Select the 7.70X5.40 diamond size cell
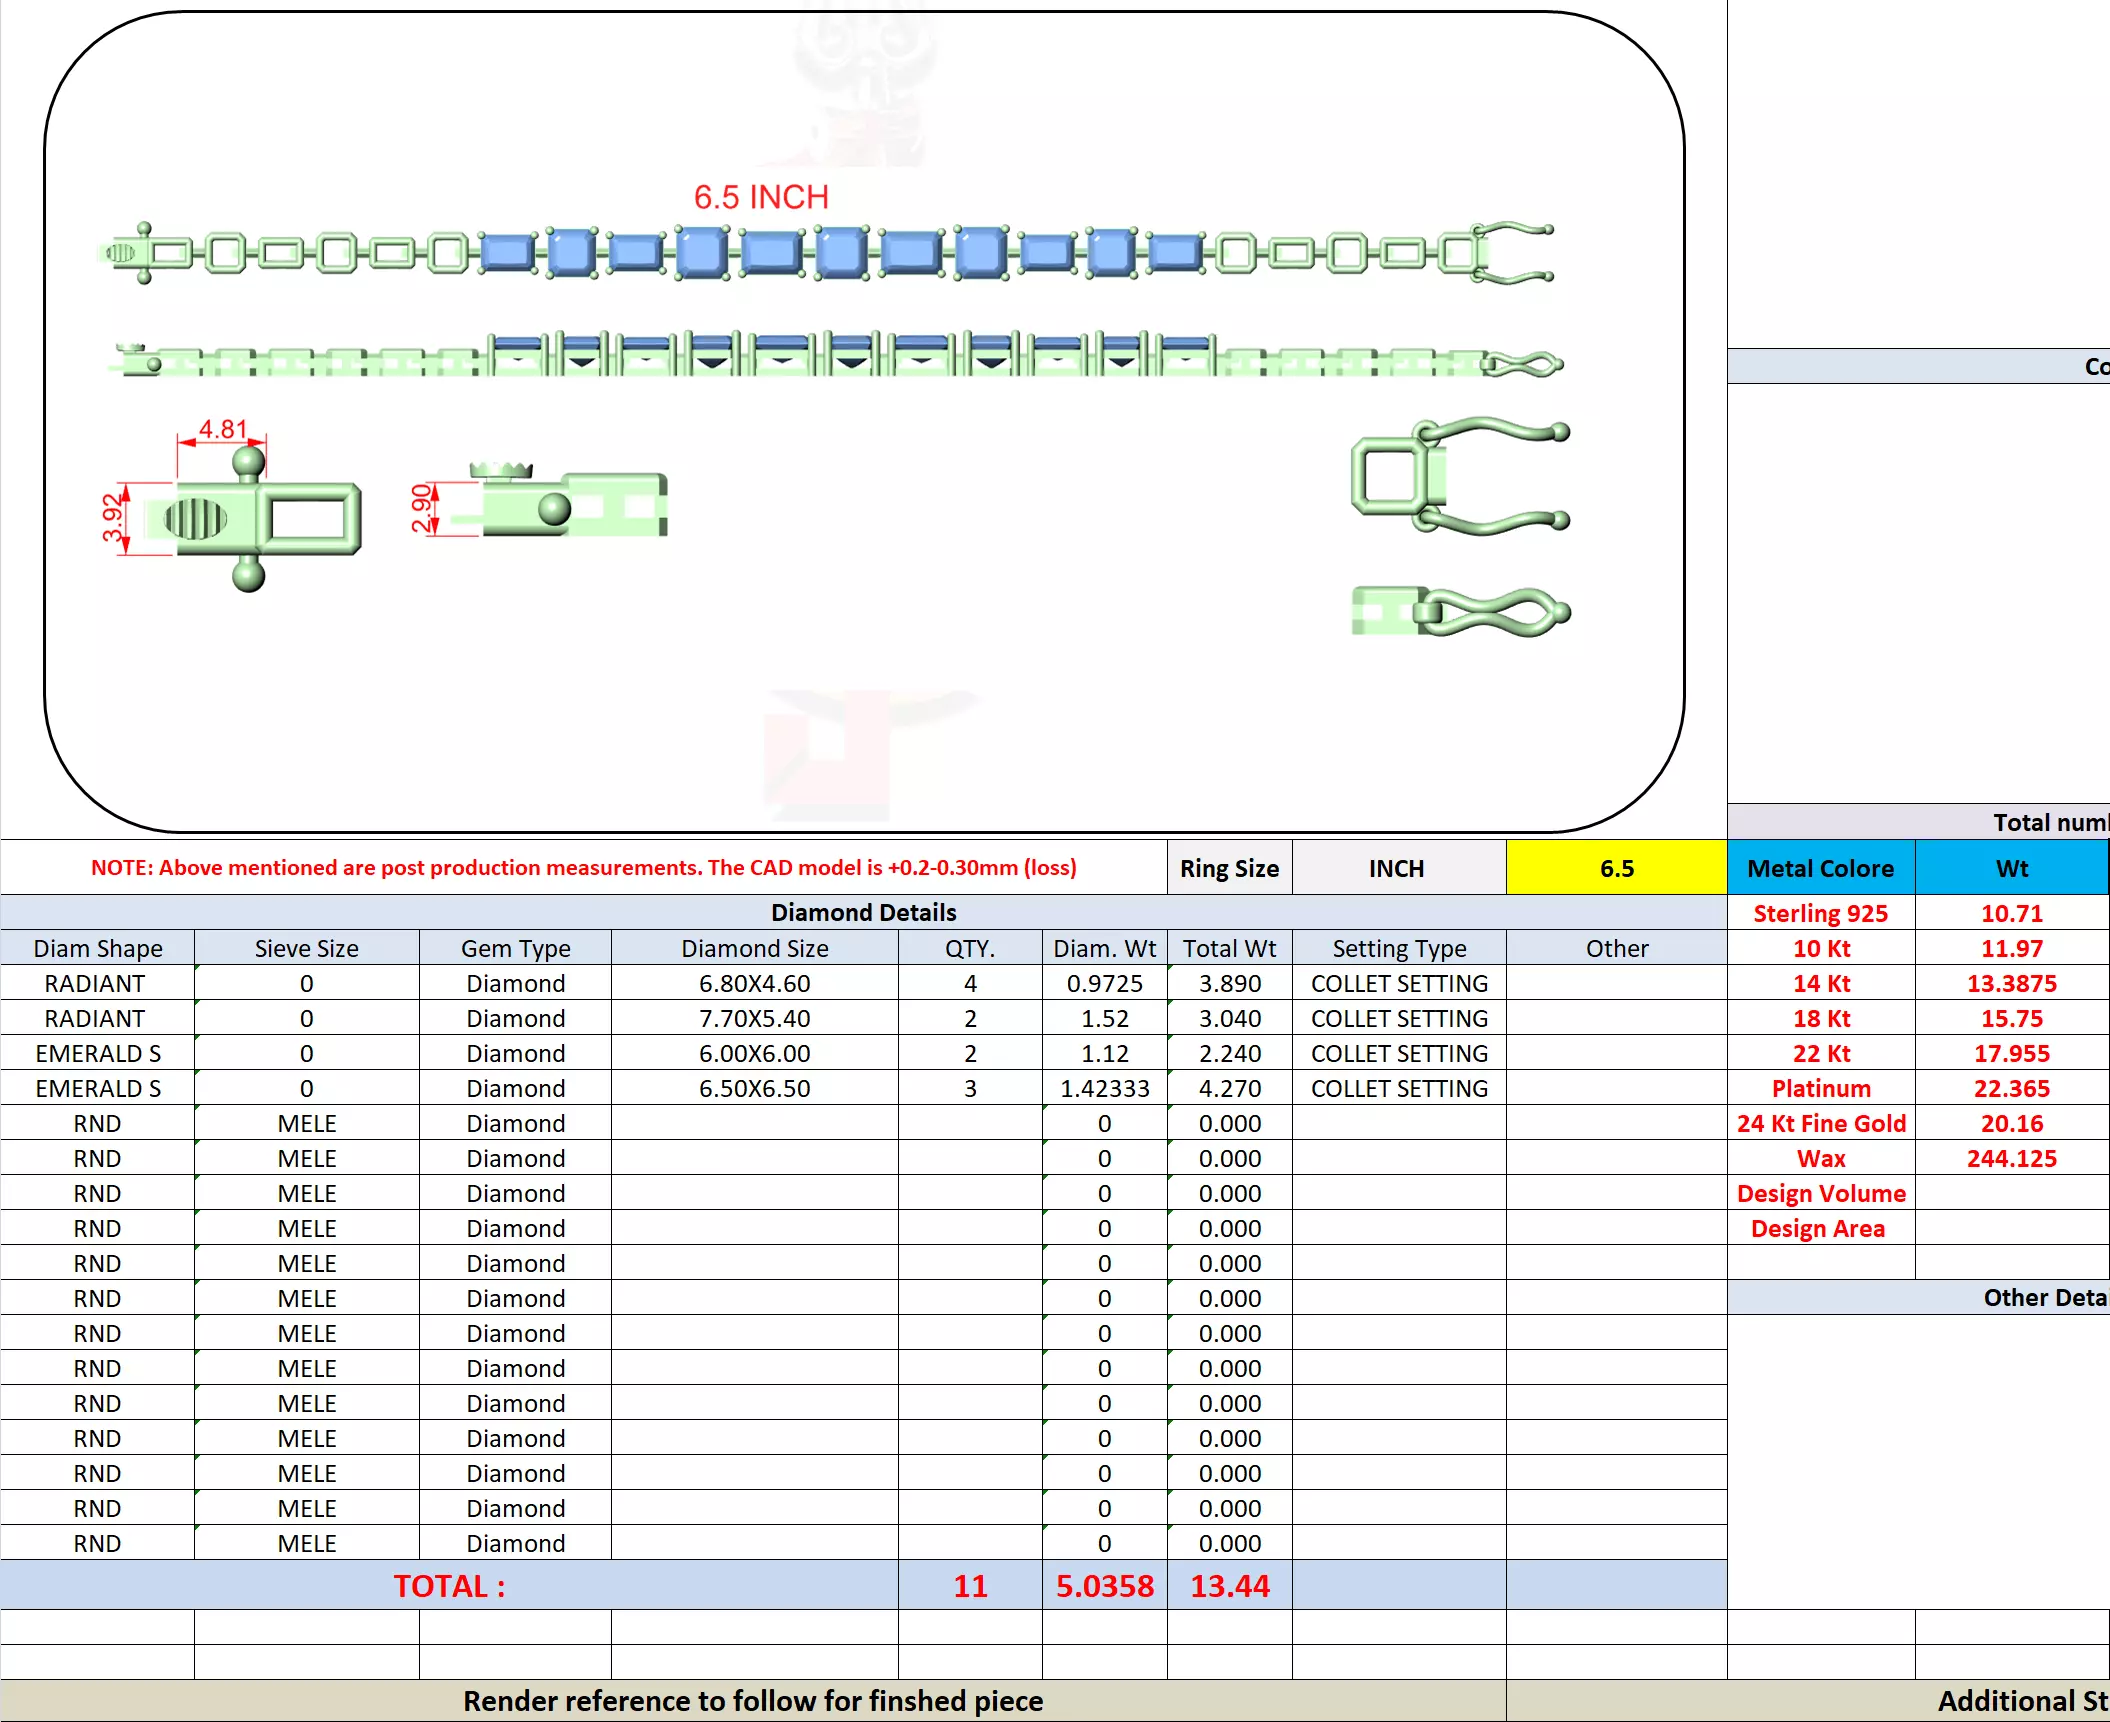2110x1722 pixels. pos(754,1018)
